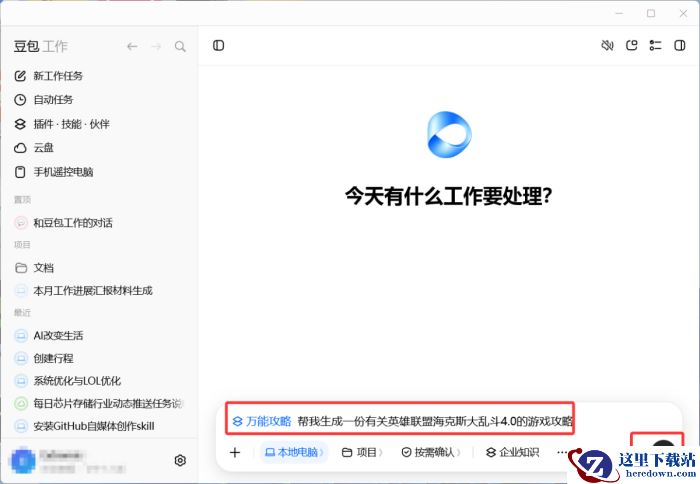
Task: Click the folder icon beside 文档
Action: click(21, 268)
